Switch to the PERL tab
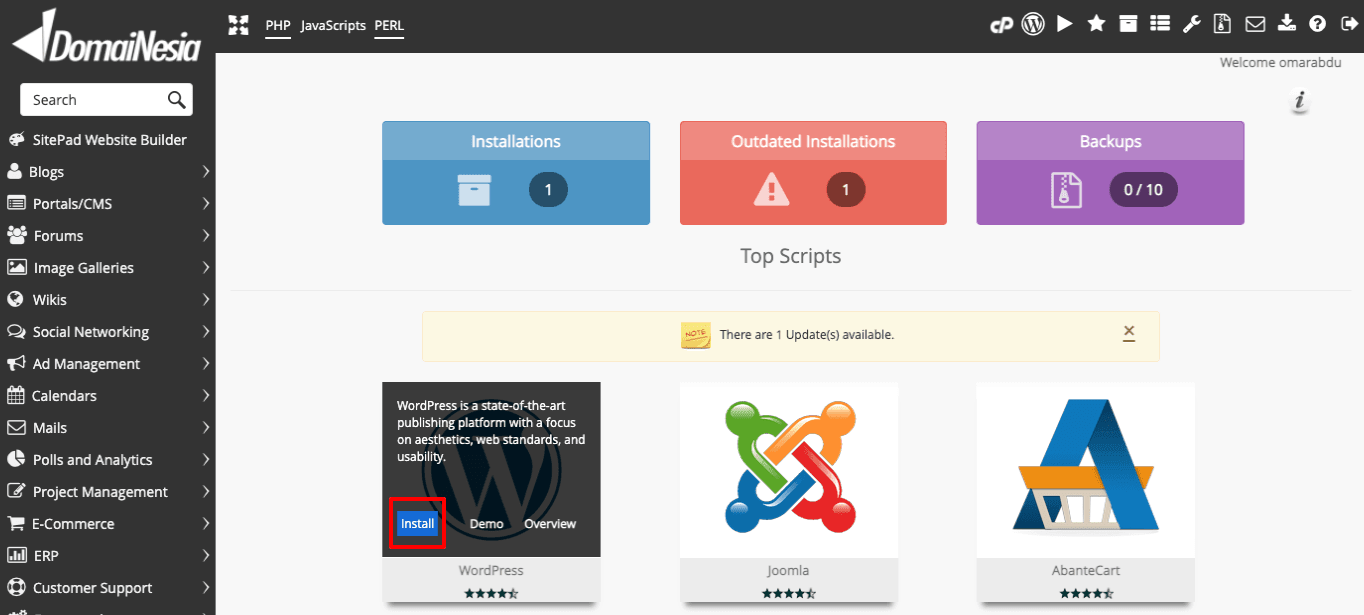Image resolution: width=1364 pixels, height=615 pixels. click(x=389, y=25)
